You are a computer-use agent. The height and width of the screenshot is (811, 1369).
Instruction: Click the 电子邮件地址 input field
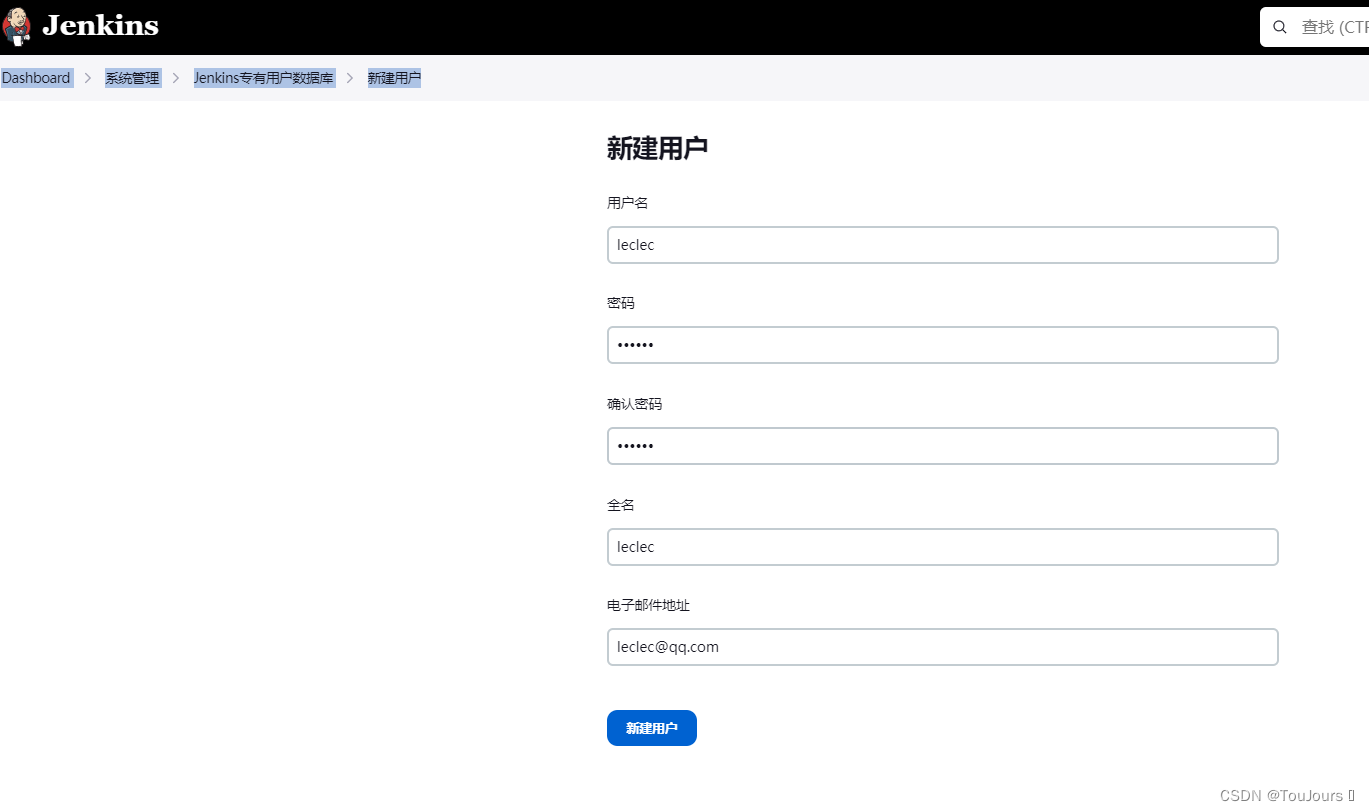tap(943, 647)
